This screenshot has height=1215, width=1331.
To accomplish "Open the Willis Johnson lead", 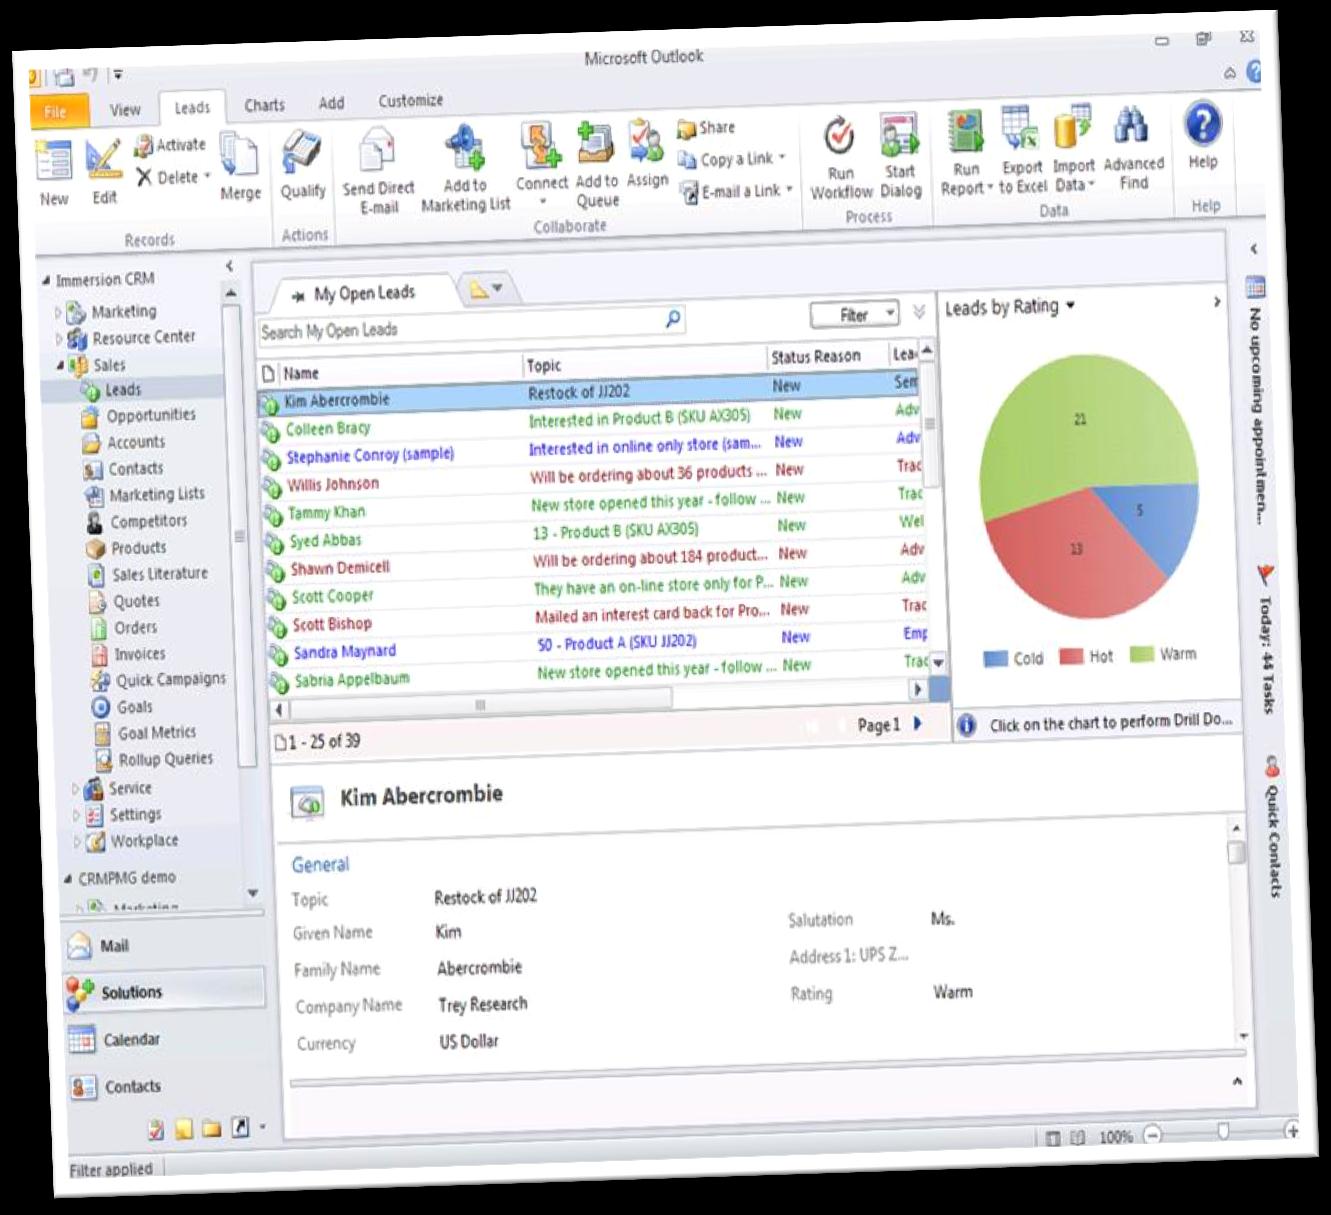I will click(333, 485).
